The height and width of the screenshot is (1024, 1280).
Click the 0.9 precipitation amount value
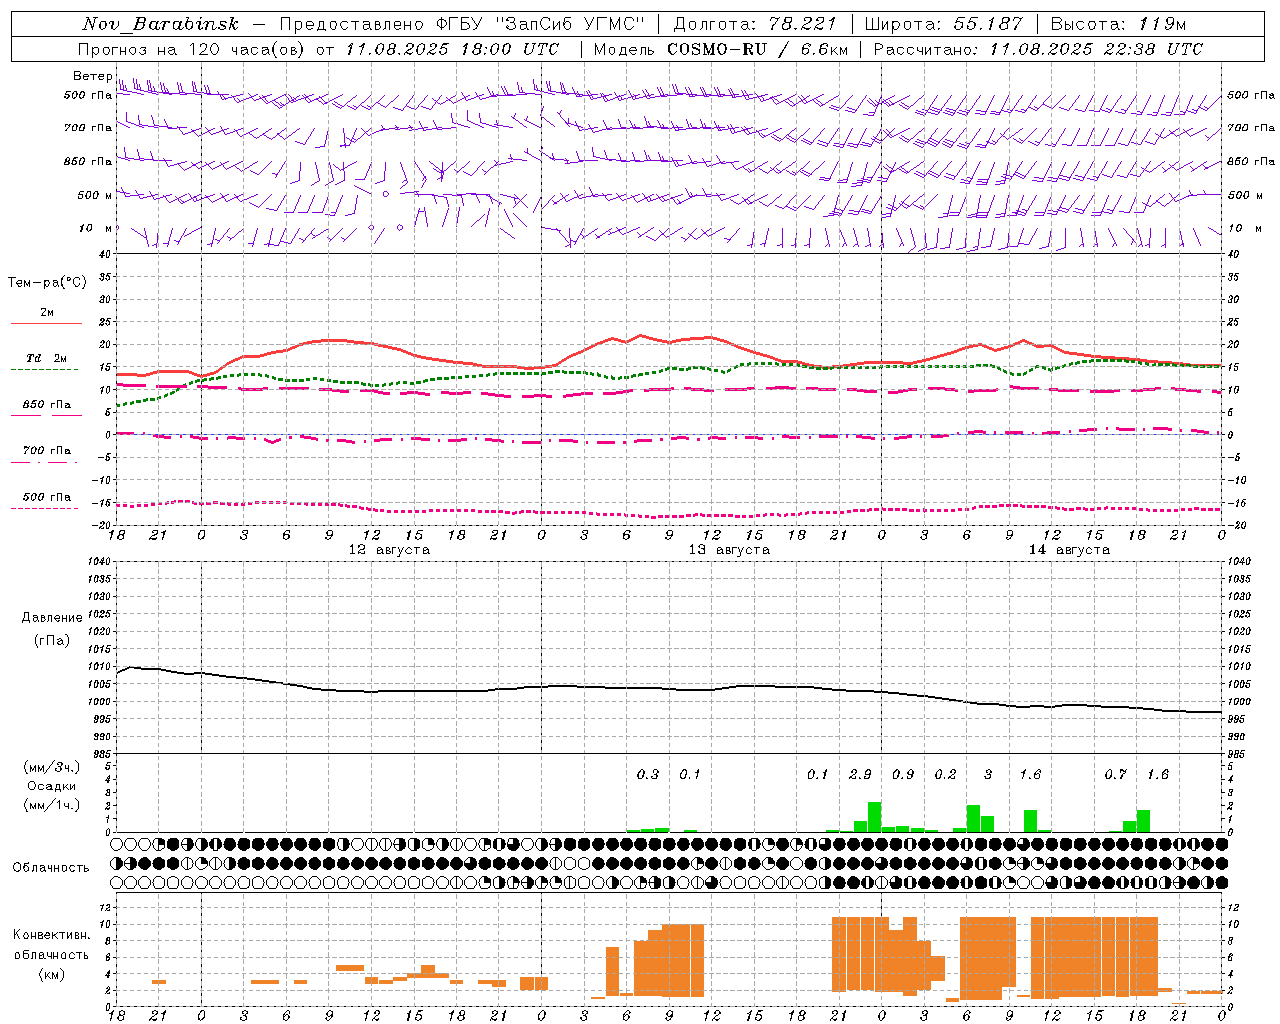tap(903, 774)
